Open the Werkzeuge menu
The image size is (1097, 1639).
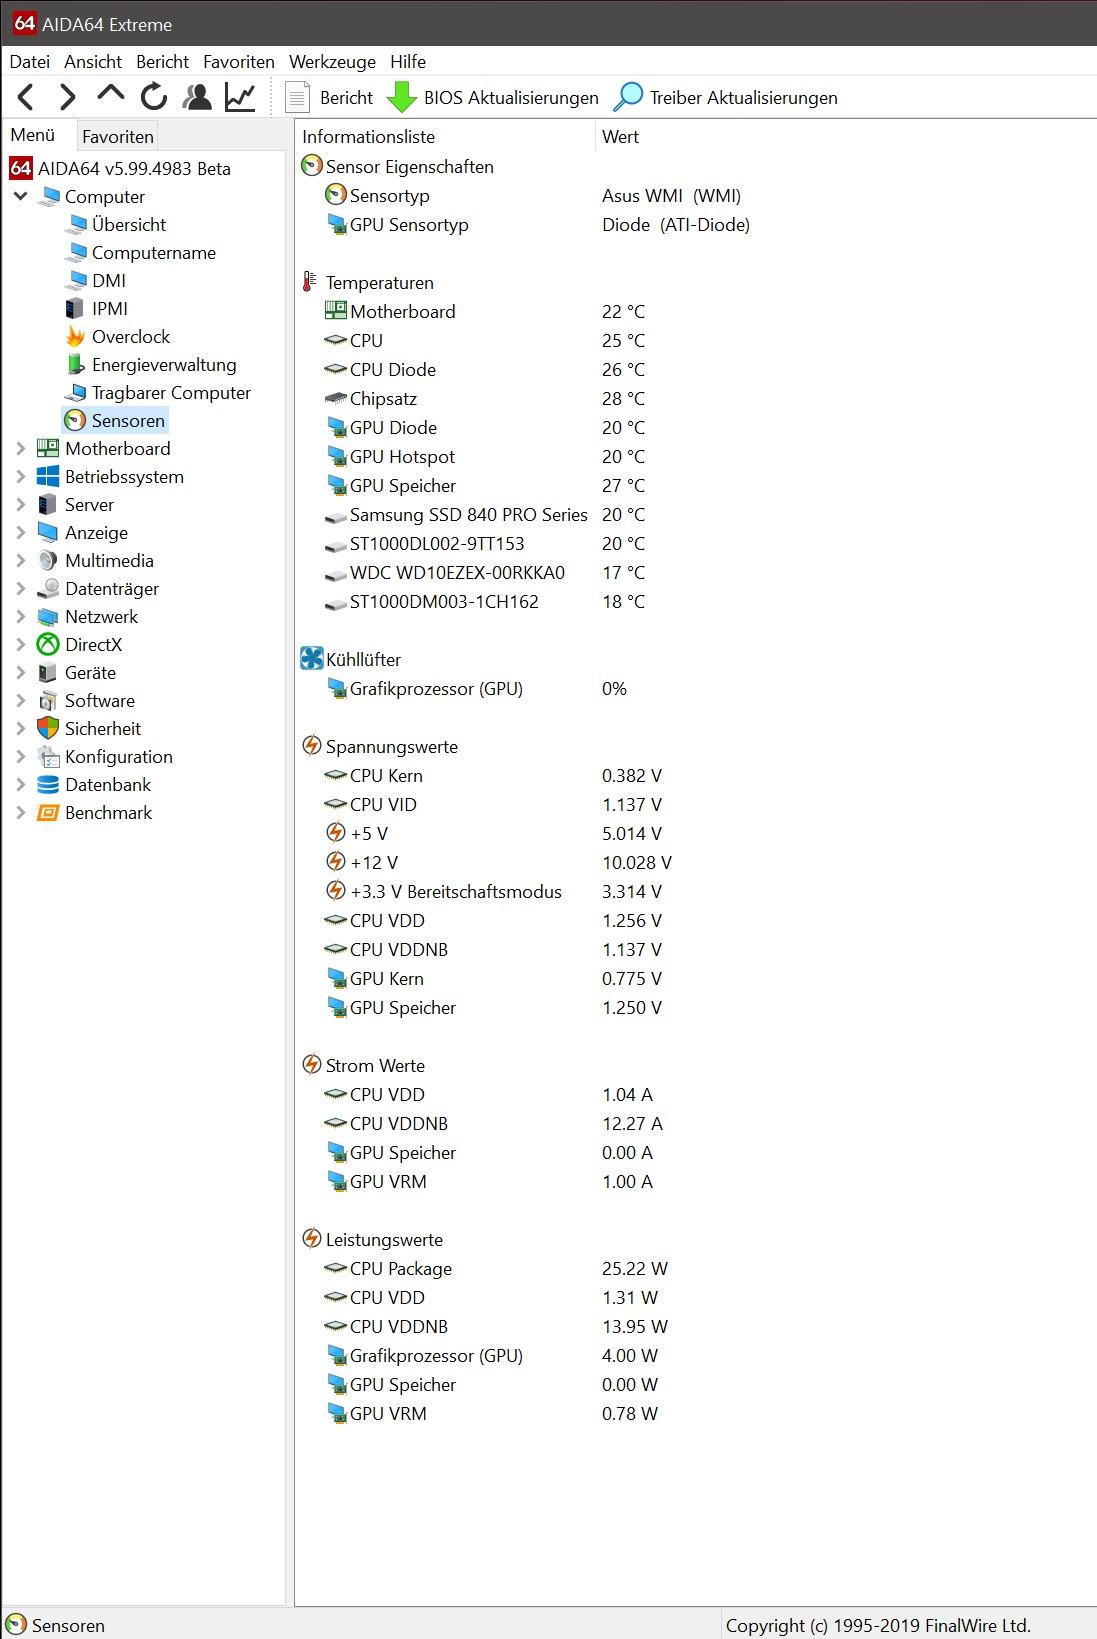pos(332,62)
